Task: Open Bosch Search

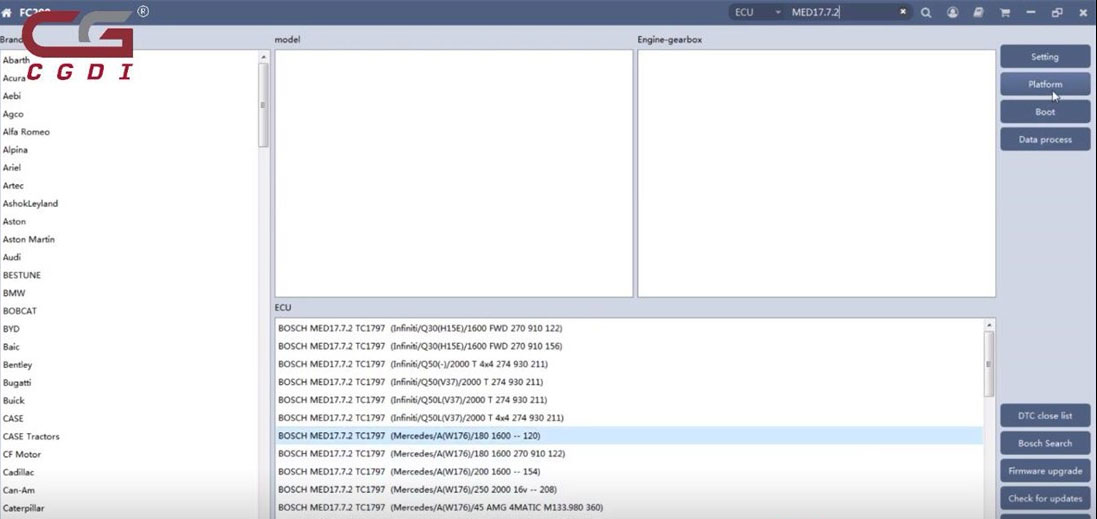Action: (x=1045, y=443)
